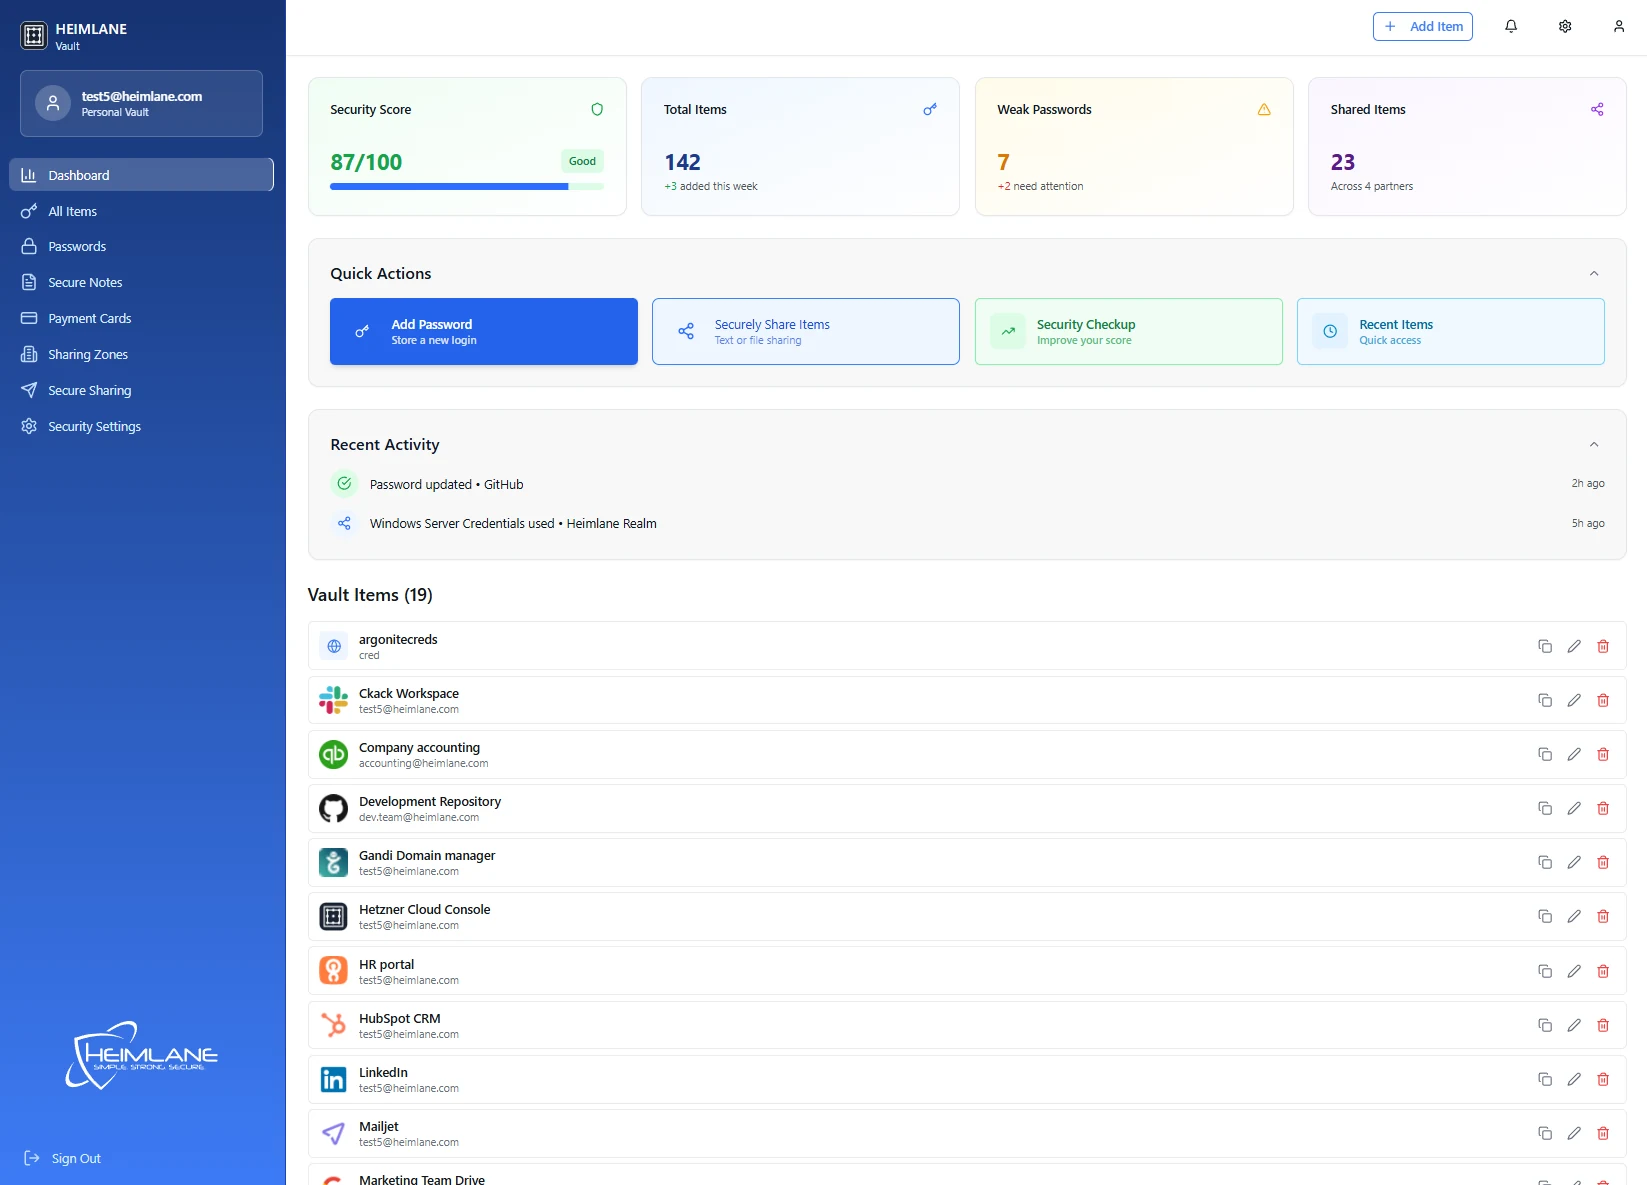The image size is (1647, 1185).
Task: Copy HR portal credentials
Action: (x=1545, y=971)
